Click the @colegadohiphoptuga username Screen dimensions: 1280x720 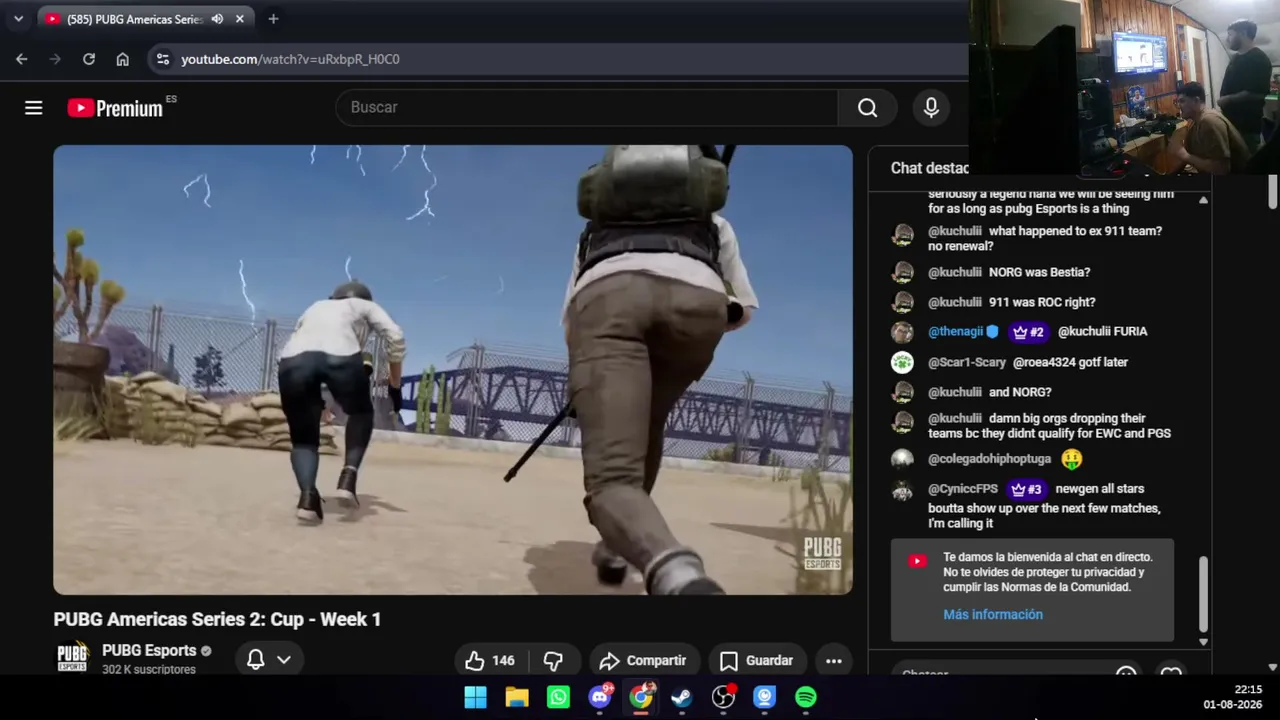pyautogui.click(x=989, y=459)
